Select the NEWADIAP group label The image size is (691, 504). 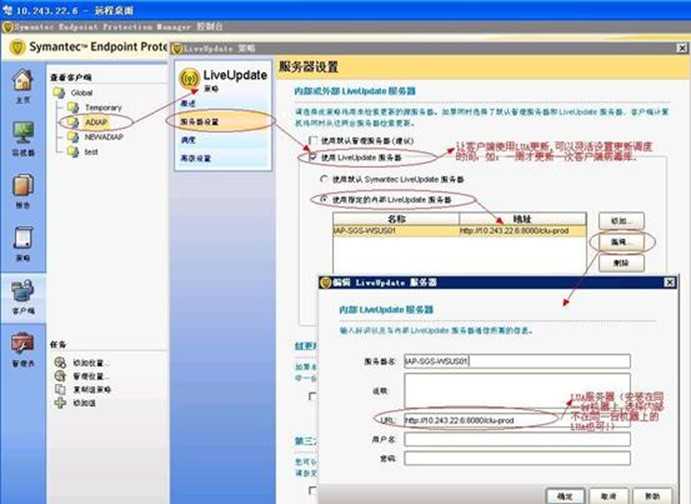pos(104,137)
